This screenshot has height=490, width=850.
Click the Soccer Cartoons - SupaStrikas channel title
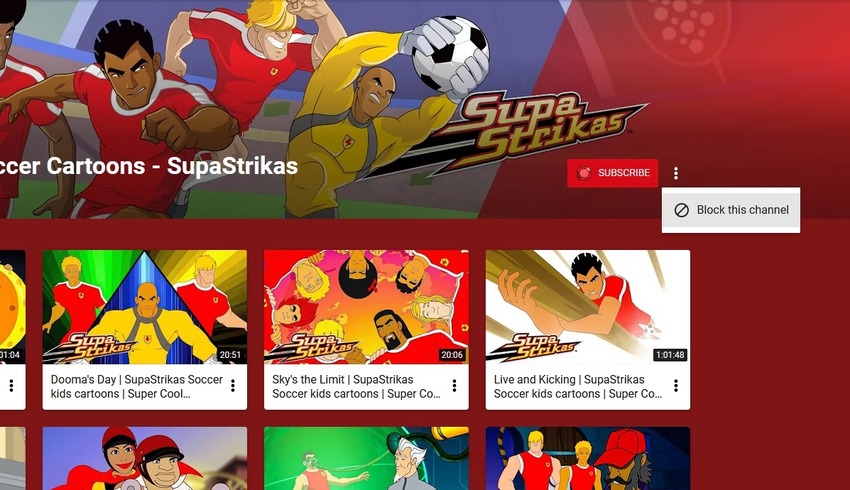click(x=149, y=166)
